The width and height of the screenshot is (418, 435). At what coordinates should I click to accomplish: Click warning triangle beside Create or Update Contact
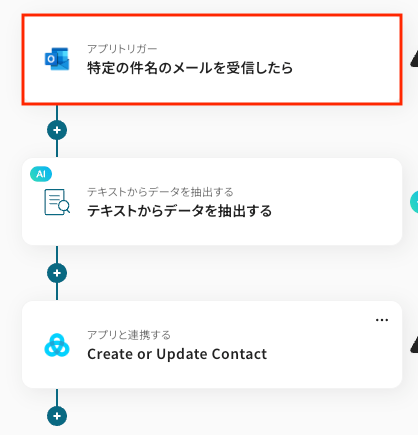[414, 345]
